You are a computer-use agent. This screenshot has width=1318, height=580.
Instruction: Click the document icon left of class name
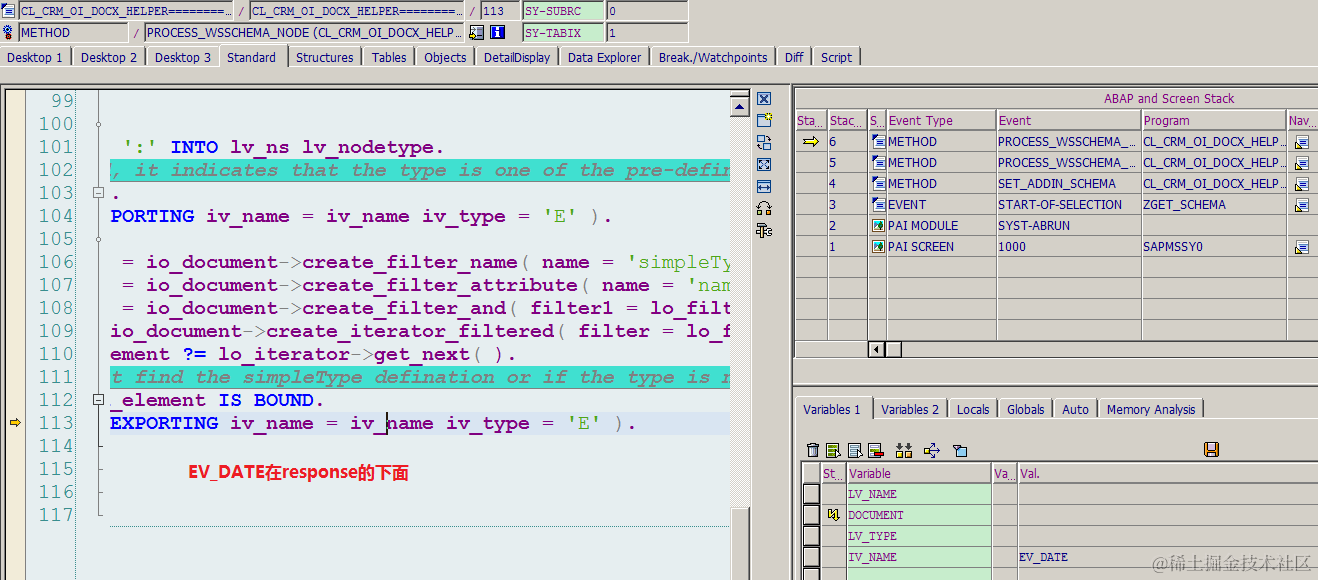coord(9,11)
